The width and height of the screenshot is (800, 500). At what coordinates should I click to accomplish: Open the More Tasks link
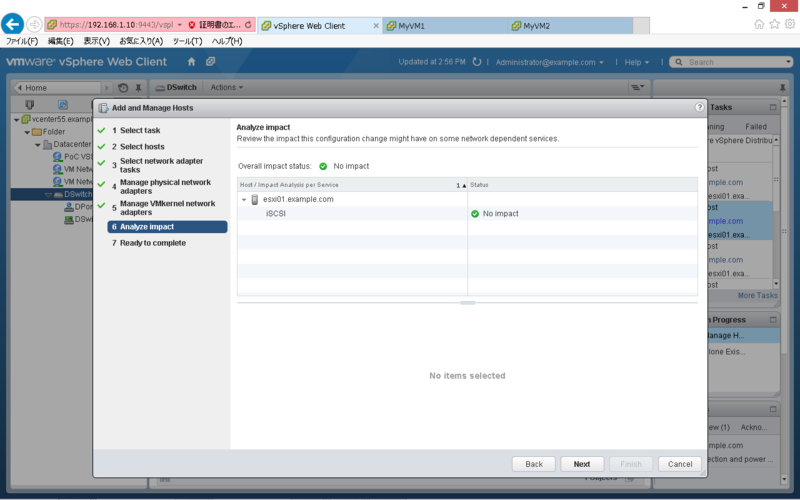tap(758, 295)
